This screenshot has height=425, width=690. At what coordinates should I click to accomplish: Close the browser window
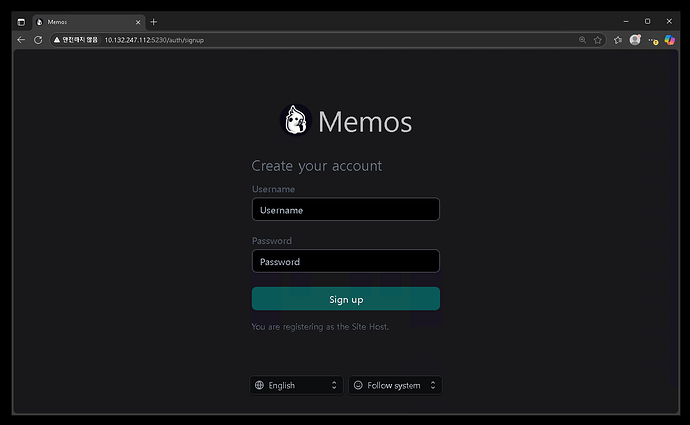(669, 21)
